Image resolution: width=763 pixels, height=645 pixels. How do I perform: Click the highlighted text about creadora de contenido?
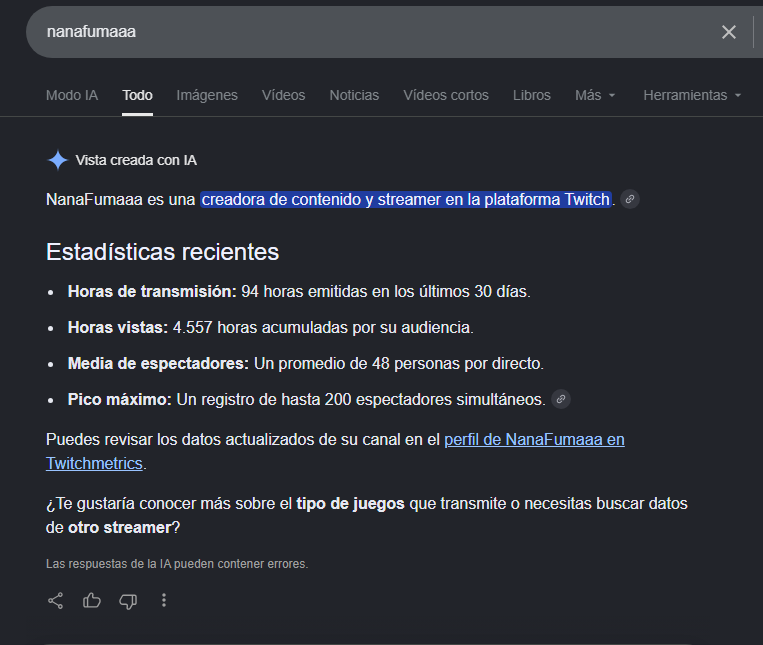click(x=406, y=199)
